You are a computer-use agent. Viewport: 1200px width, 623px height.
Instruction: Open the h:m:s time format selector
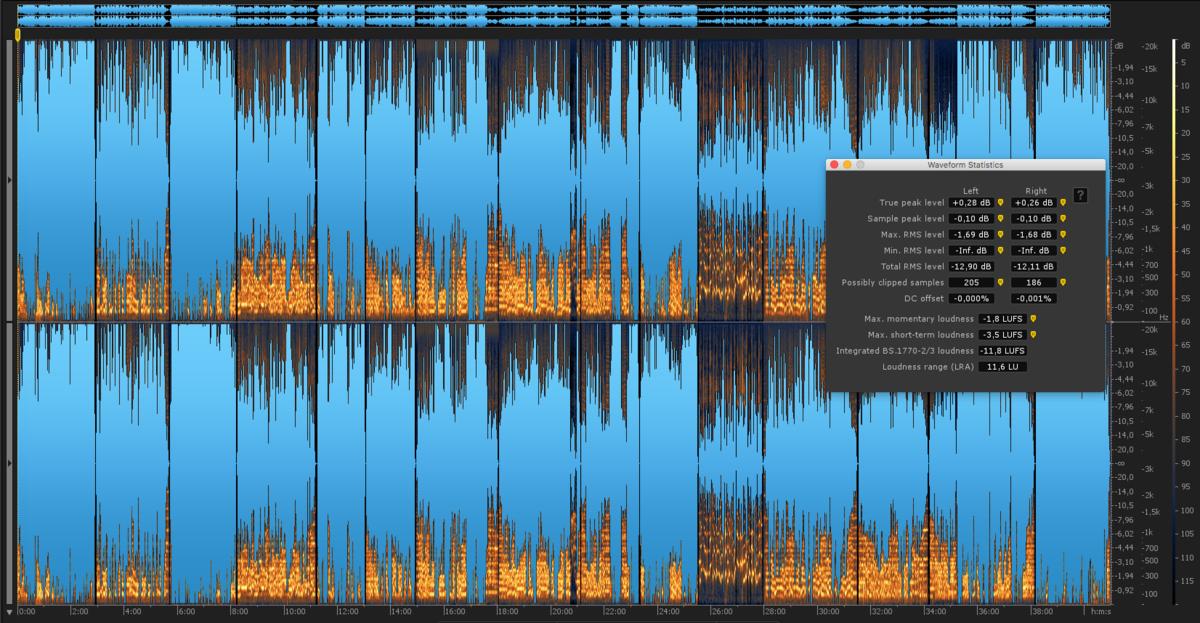[1099, 611]
